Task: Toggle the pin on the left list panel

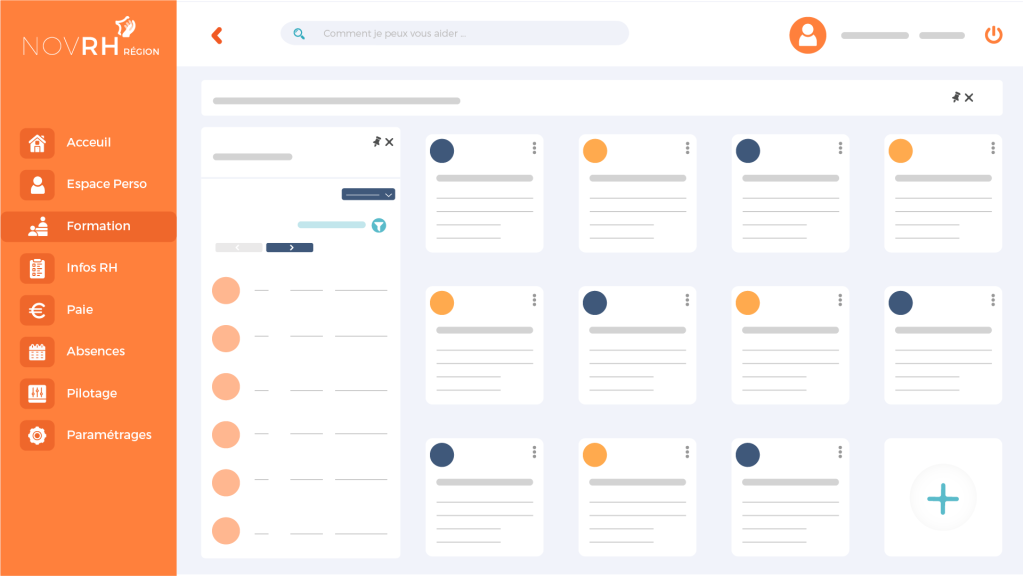Action: (x=376, y=142)
